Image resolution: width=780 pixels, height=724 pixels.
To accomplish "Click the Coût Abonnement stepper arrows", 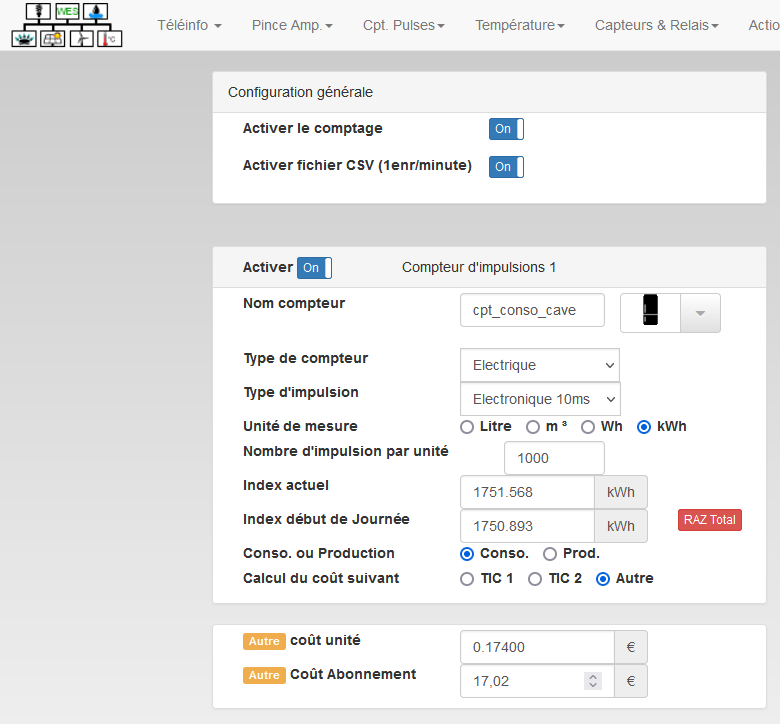I will tap(593, 681).
